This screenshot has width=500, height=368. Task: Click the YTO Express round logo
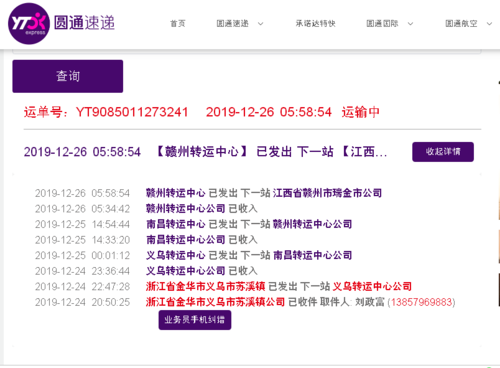click(x=29, y=24)
